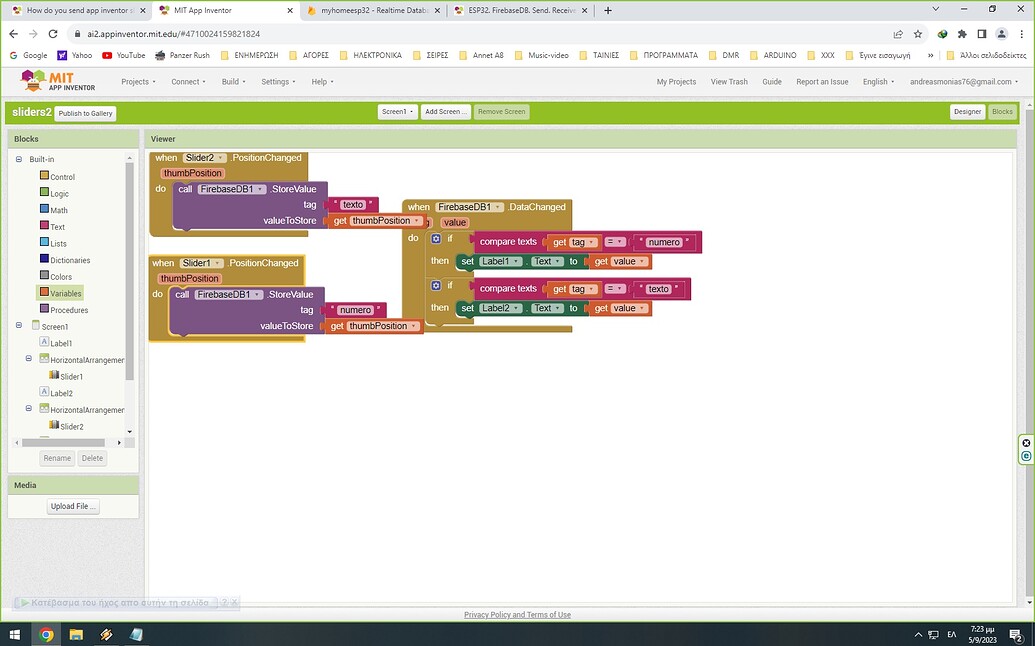Select Slider1 in the component tree
This screenshot has width=1035, height=646.
click(x=70, y=376)
